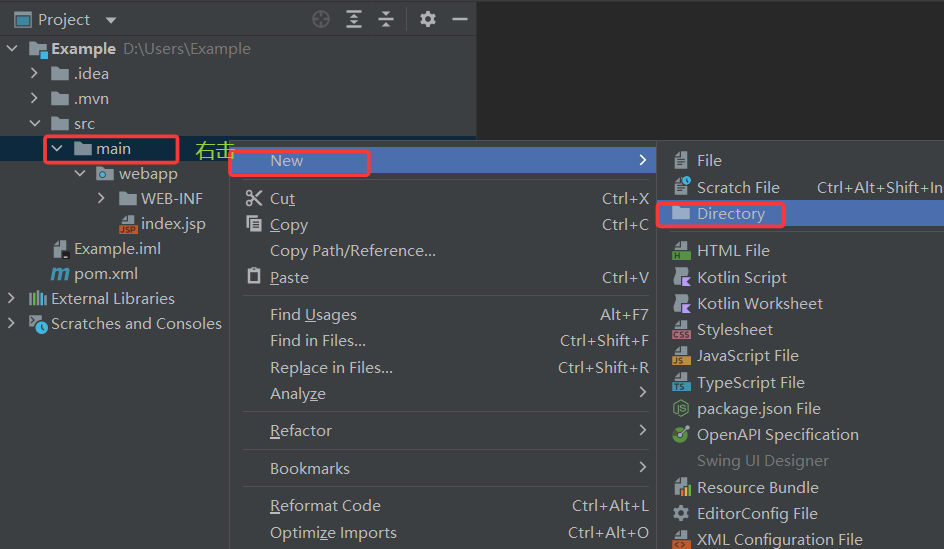
Task: Select the main folder in tree
Action: click(113, 149)
